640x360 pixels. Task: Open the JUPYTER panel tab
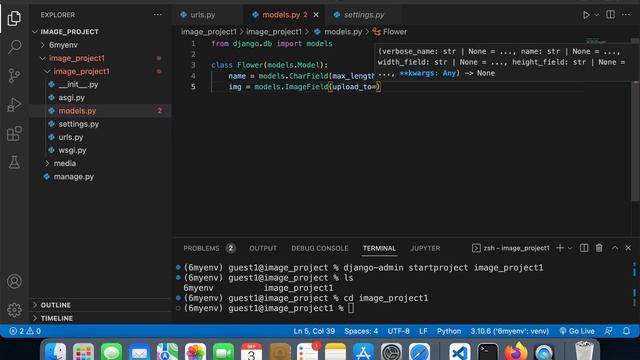(425, 248)
